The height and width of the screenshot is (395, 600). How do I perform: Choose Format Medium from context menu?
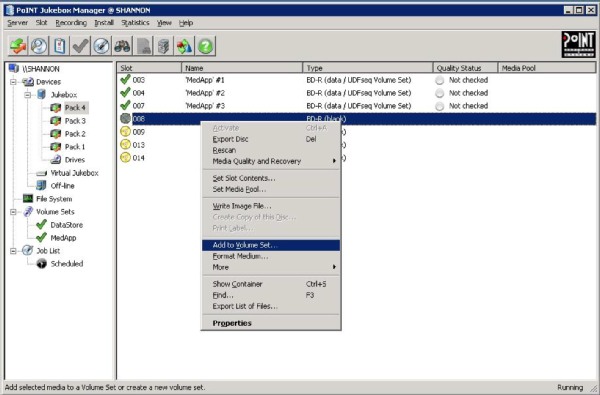[271, 256]
